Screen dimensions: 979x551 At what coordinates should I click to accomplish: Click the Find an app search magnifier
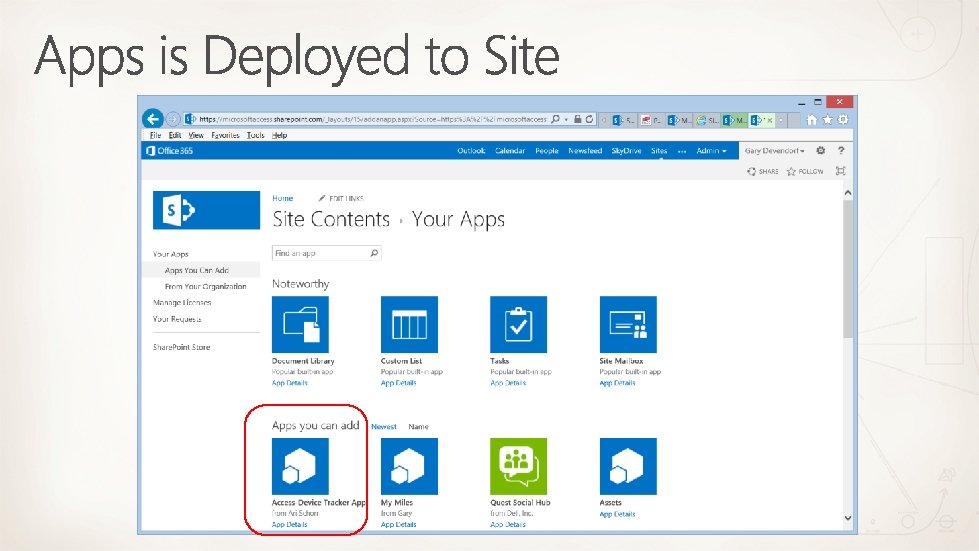[374, 253]
